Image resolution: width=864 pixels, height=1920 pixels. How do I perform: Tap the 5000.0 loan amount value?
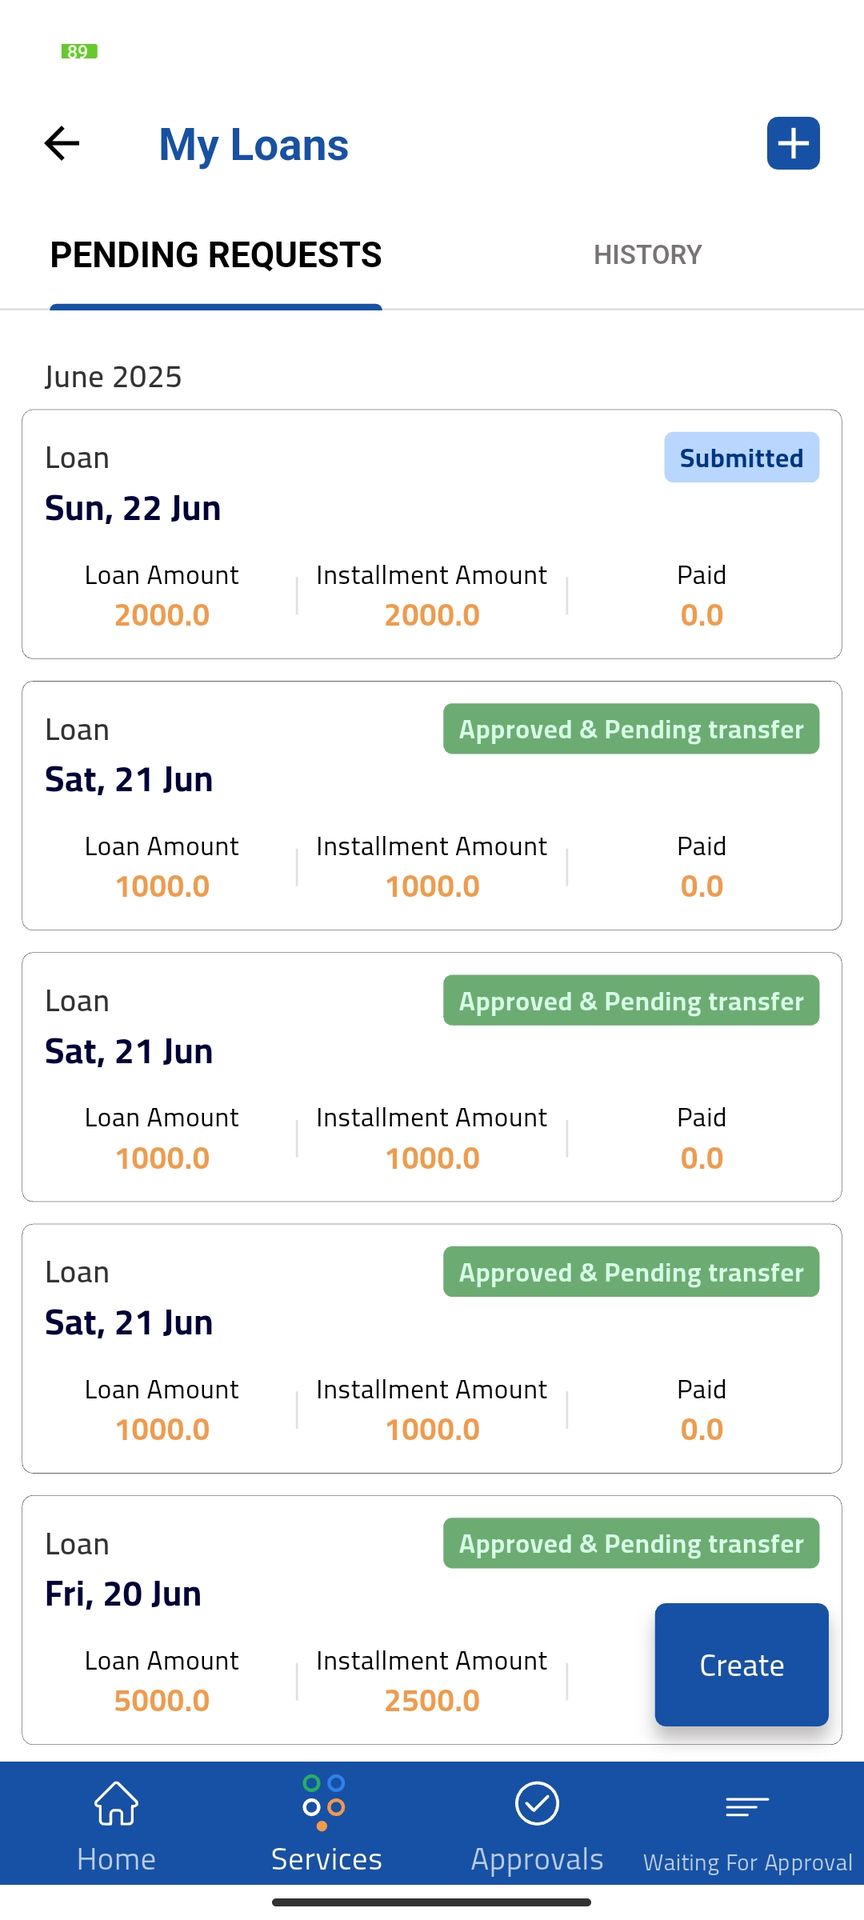click(162, 1701)
